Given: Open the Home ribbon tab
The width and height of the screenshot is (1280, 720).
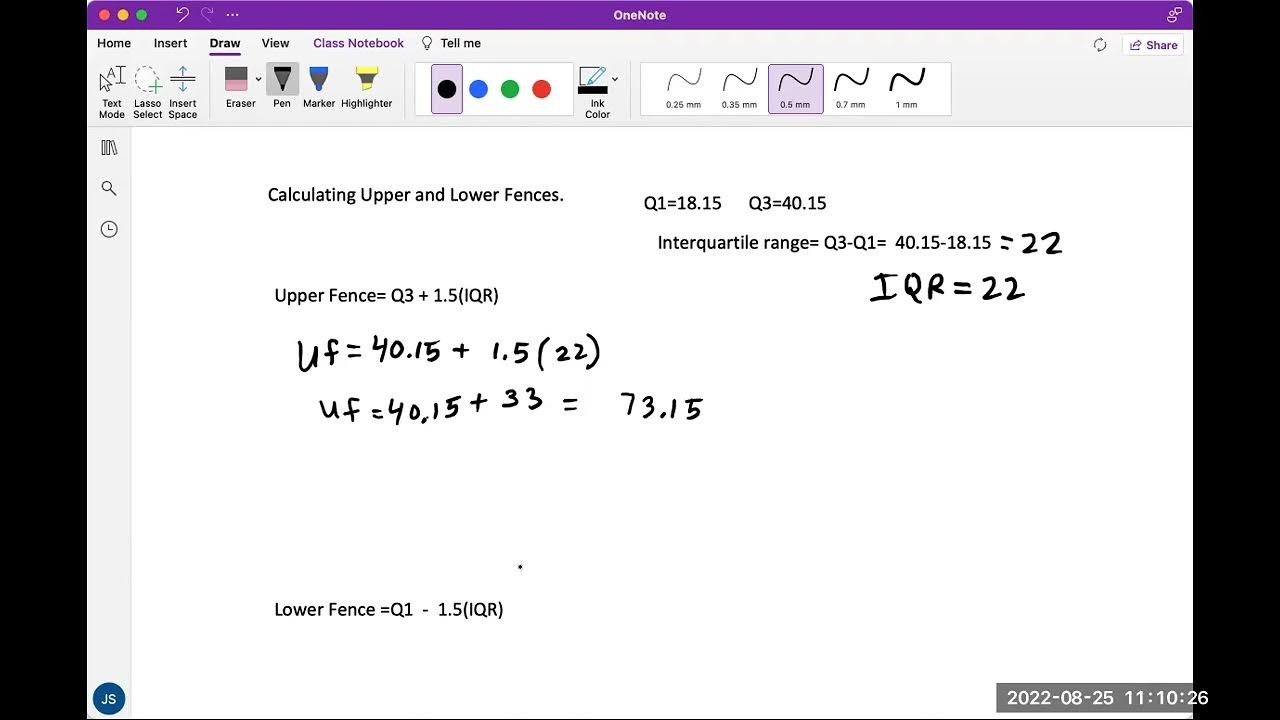Looking at the screenshot, I should 114,43.
